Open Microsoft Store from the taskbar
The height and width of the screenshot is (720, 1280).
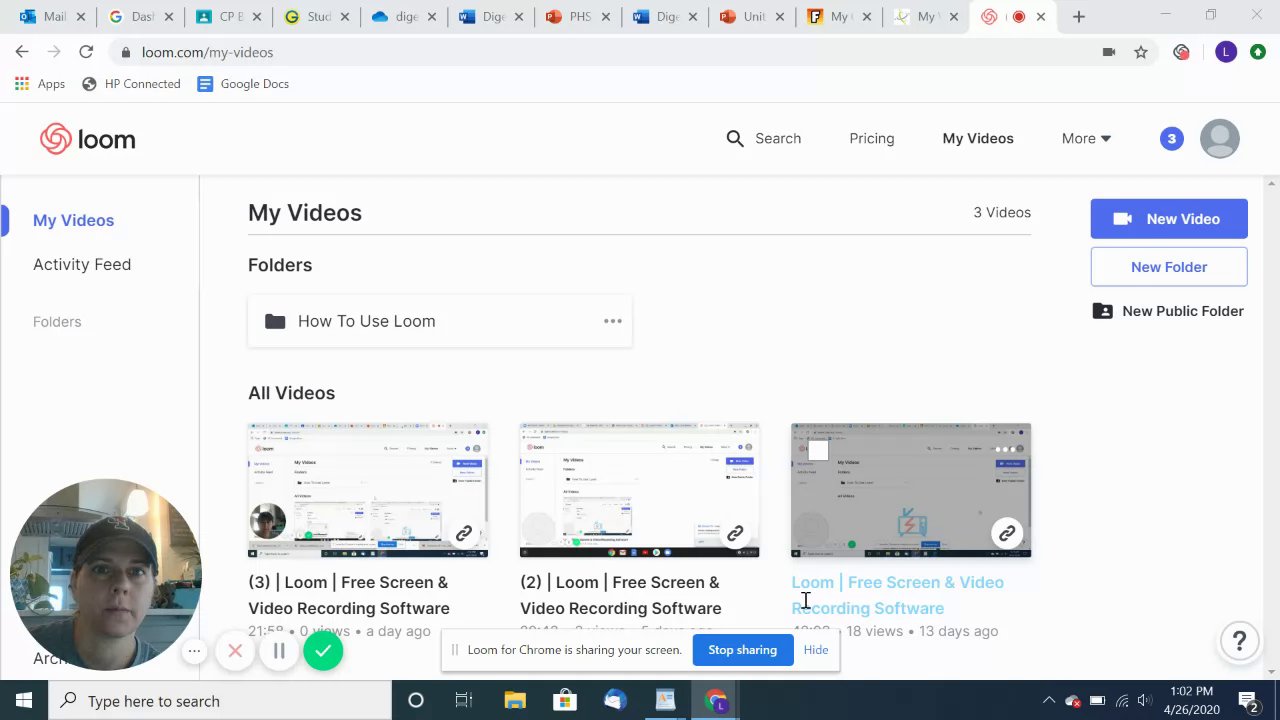coord(565,700)
